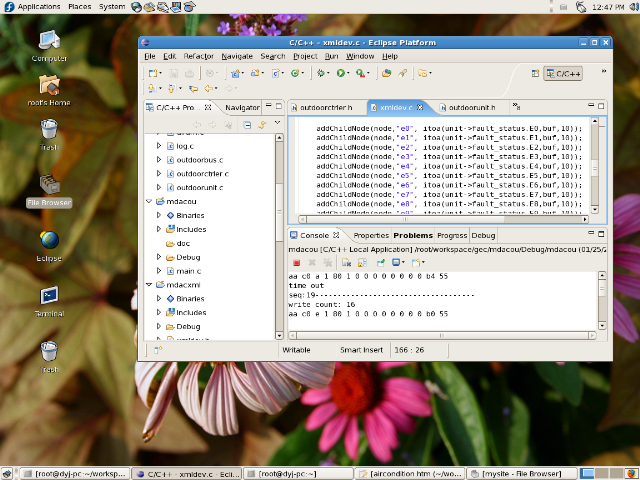
Task: Click the Run toolbar button
Action: point(341,73)
